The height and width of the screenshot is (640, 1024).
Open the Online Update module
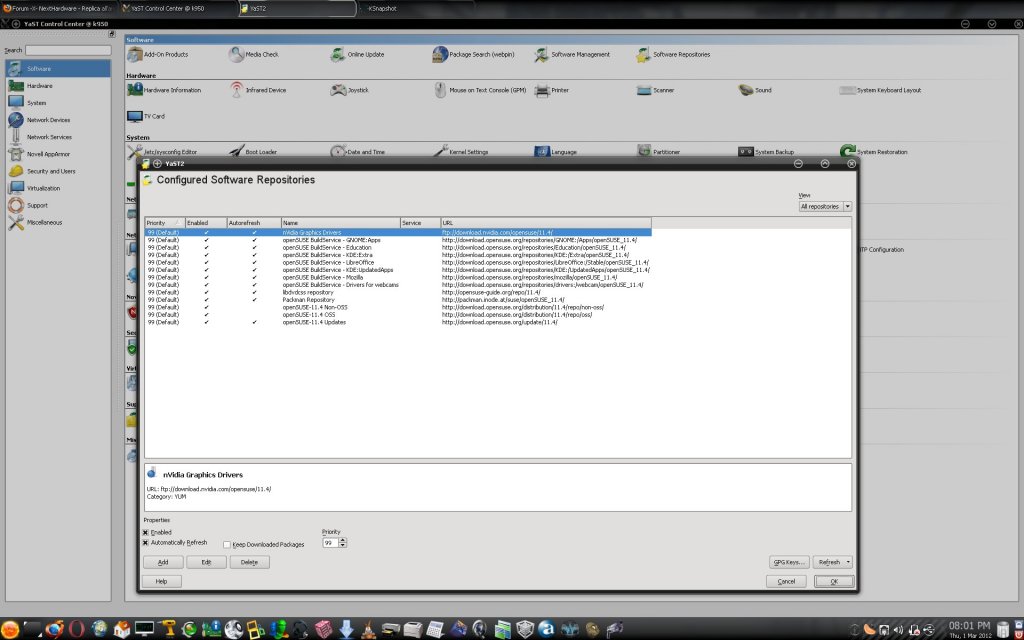(x=357, y=55)
